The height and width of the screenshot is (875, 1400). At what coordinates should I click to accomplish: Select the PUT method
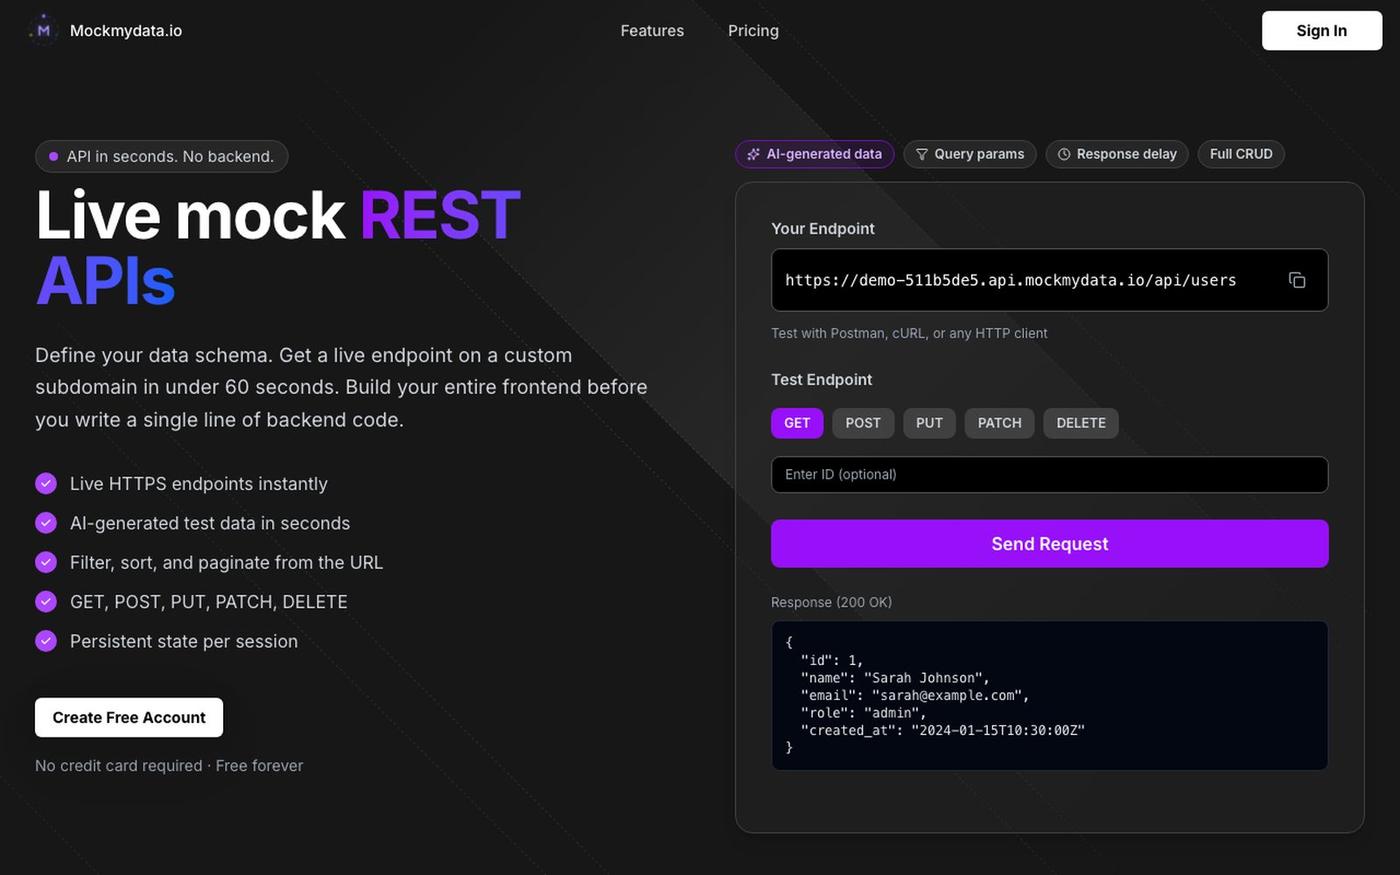(x=929, y=423)
